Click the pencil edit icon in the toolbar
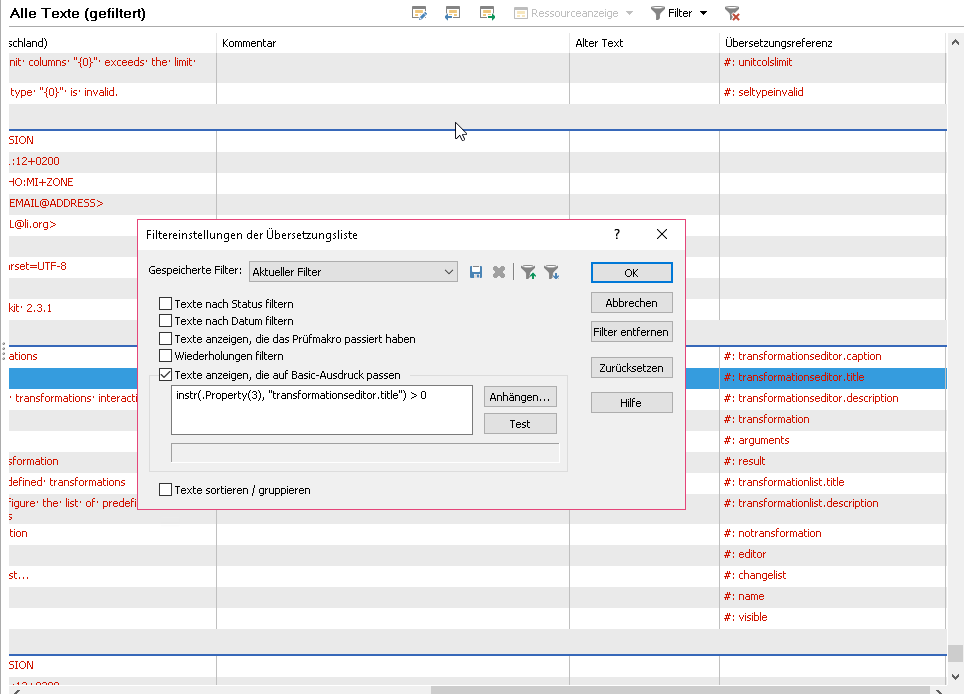Screen dimensions: 967x694 pyautogui.click(x=420, y=12)
